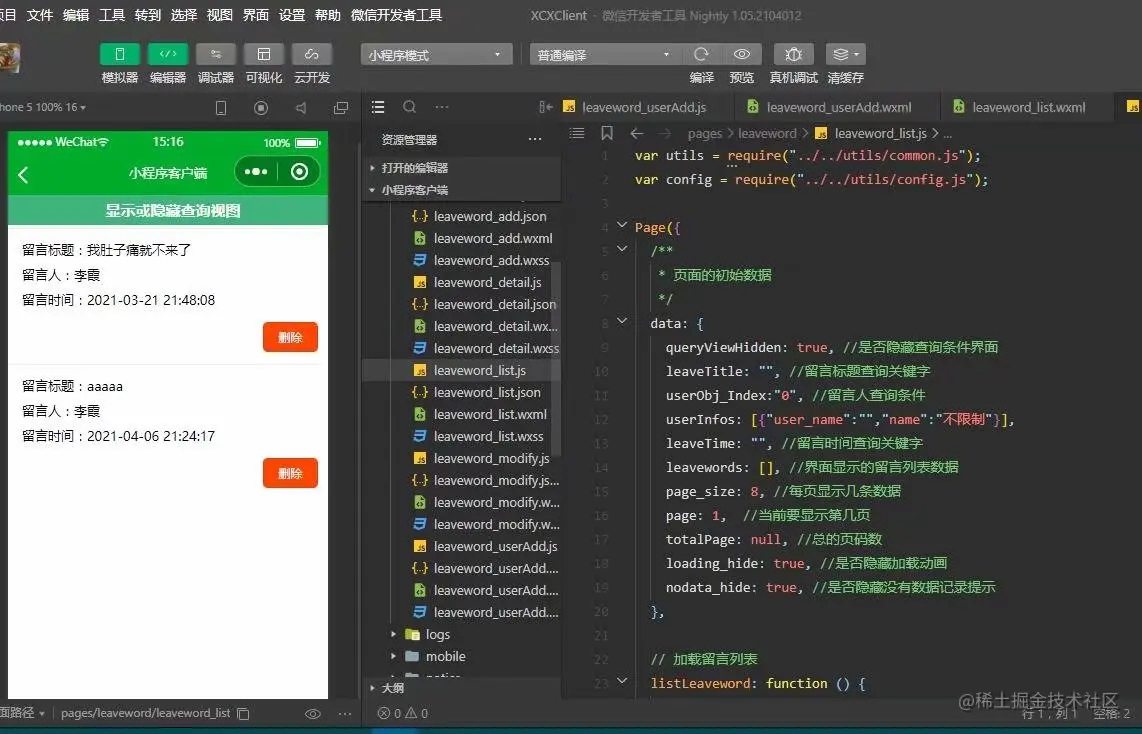This screenshot has width=1142, height=734.
Task: Expand the mobile folder
Action: 445,656
